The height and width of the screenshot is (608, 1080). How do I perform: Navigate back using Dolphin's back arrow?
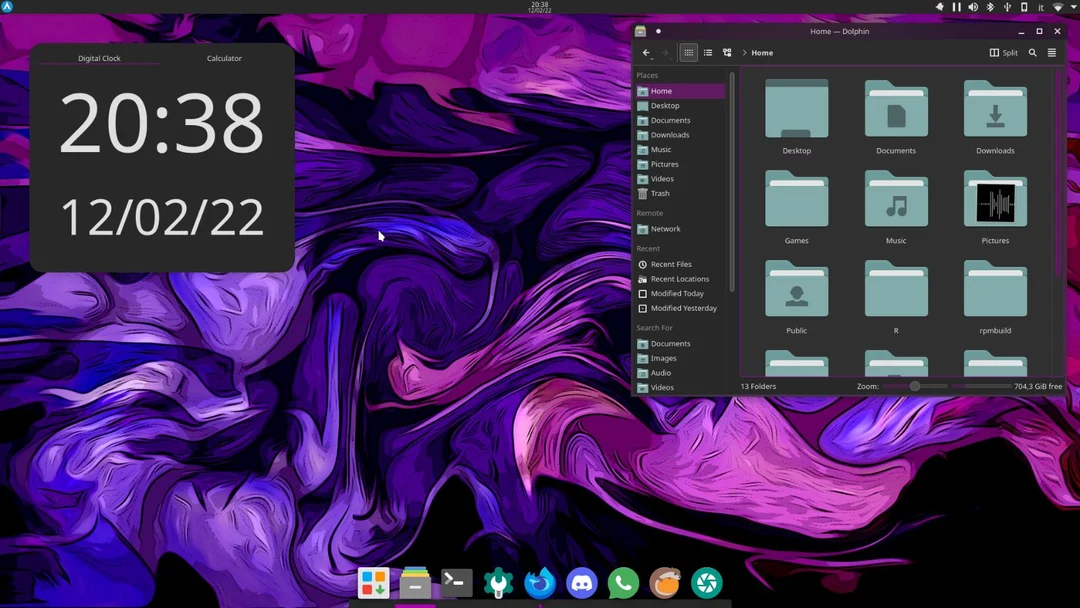click(646, 52)
